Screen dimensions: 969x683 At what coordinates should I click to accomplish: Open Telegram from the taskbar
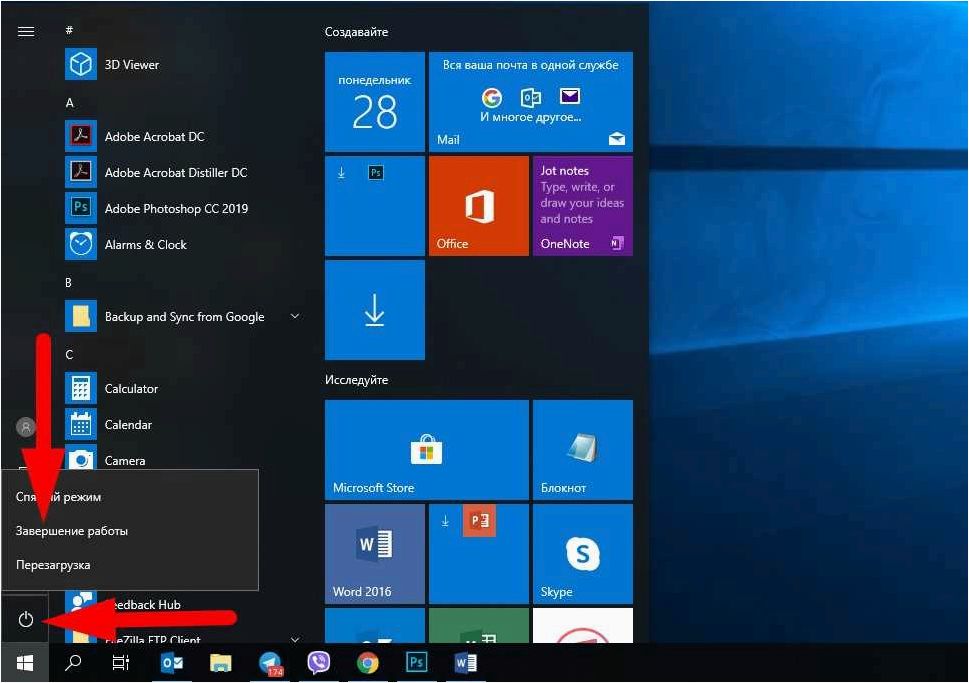pyautogui.click(x=270, y=663)
